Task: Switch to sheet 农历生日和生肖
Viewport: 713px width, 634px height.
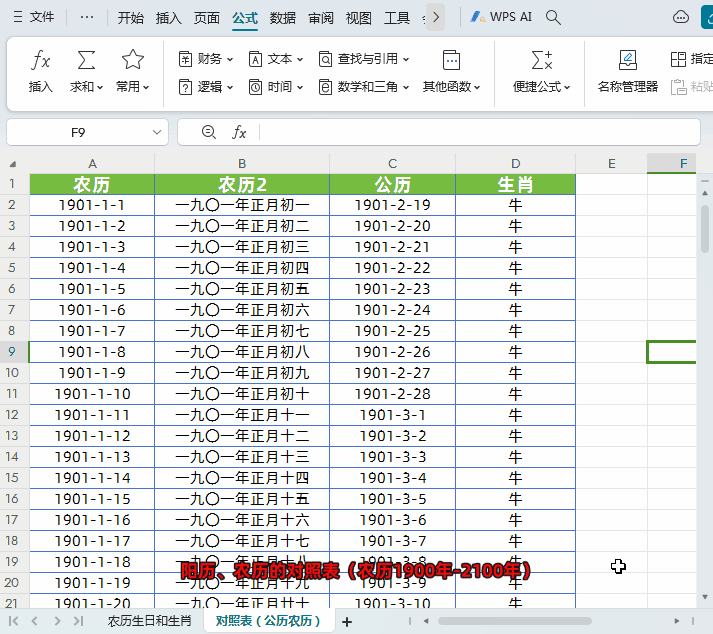Action: (x=150, y=621)
